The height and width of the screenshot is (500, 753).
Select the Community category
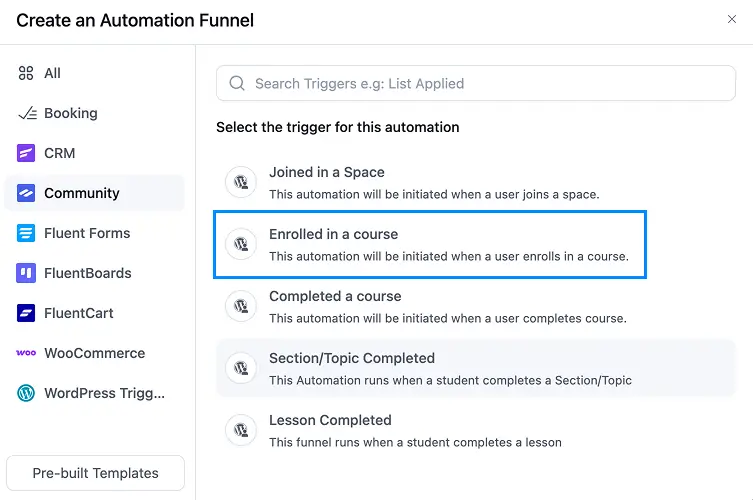click(x=95, y=193)
